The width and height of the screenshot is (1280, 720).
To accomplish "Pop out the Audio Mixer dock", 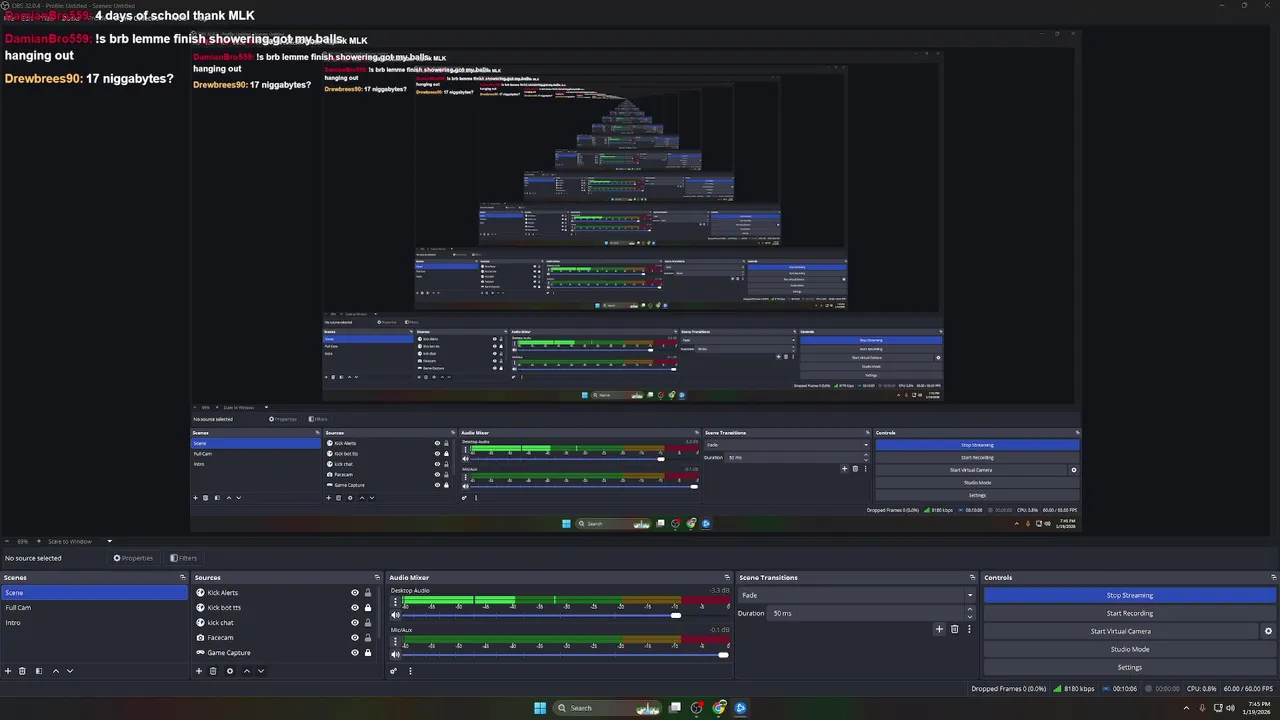I will [727, 577].
